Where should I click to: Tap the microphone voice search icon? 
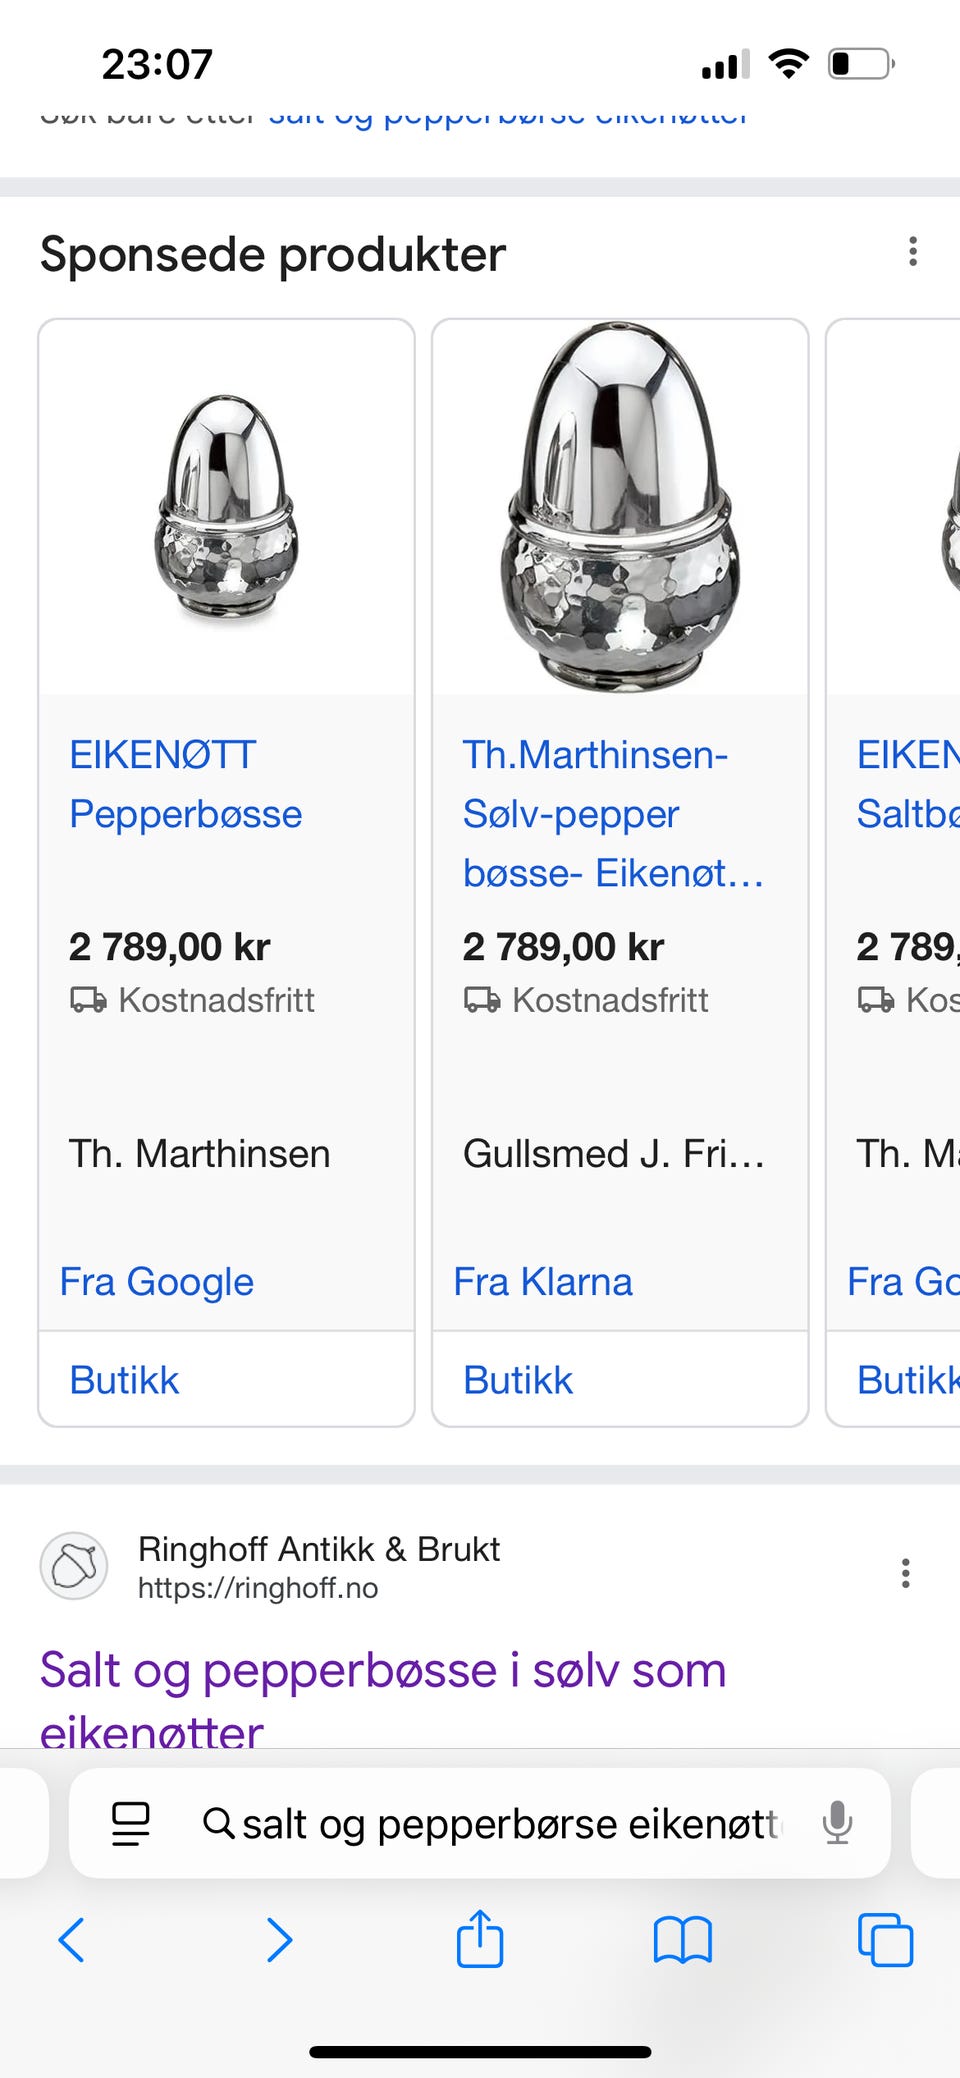(837, 1823)
